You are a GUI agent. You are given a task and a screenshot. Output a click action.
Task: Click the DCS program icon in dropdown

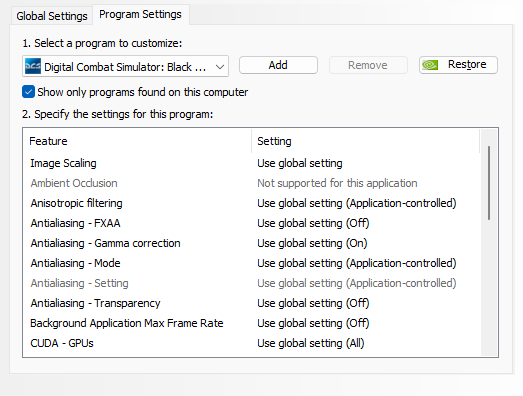click(33, 66)
